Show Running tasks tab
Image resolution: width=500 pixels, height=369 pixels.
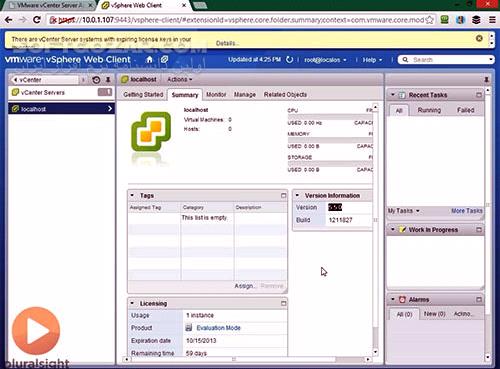pyautogui.click(x=429, y=110)
